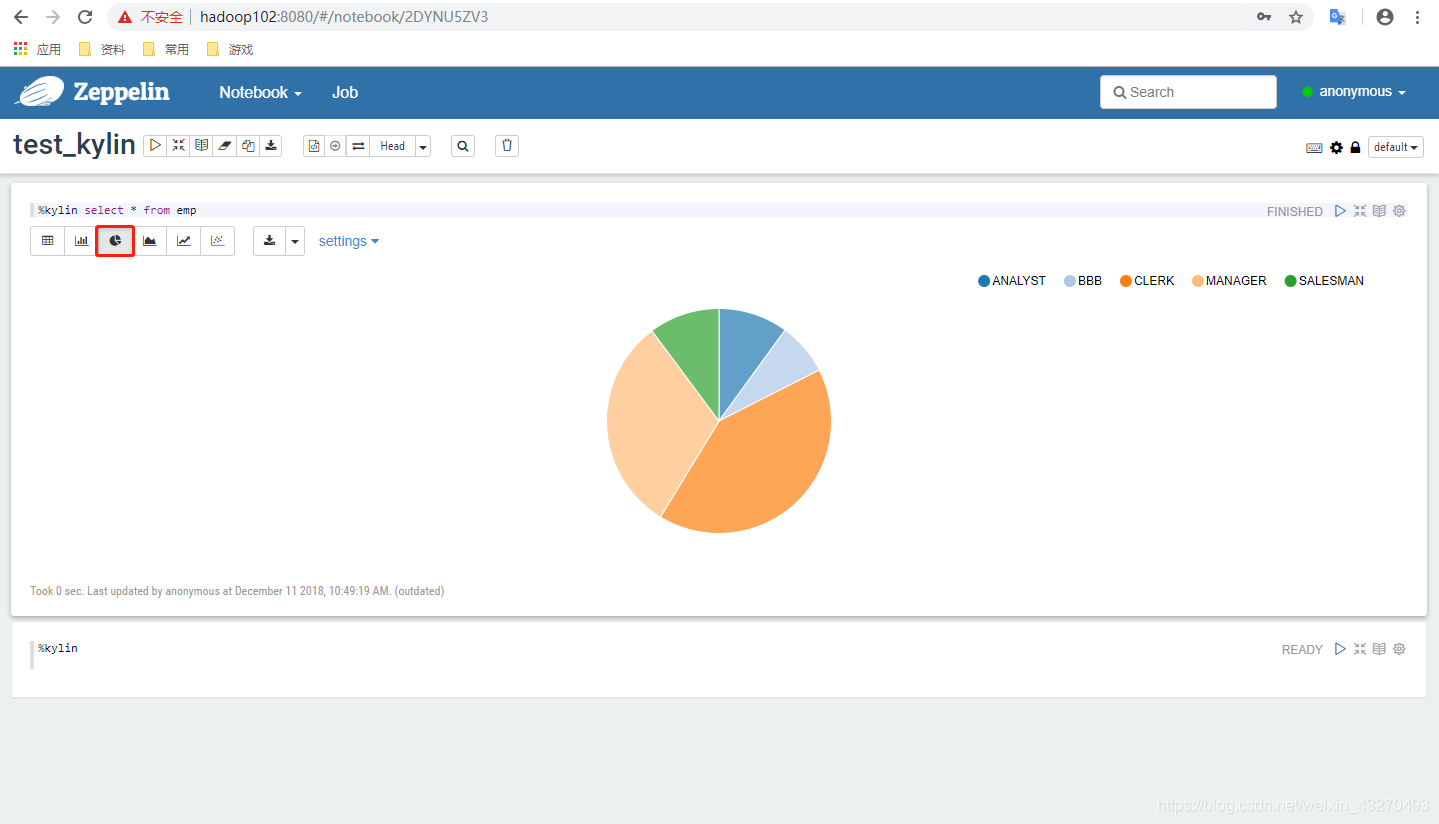This screenshot has height=824, width=1439.
Task: Focus the Search input field
Action: click(1188, 92)
